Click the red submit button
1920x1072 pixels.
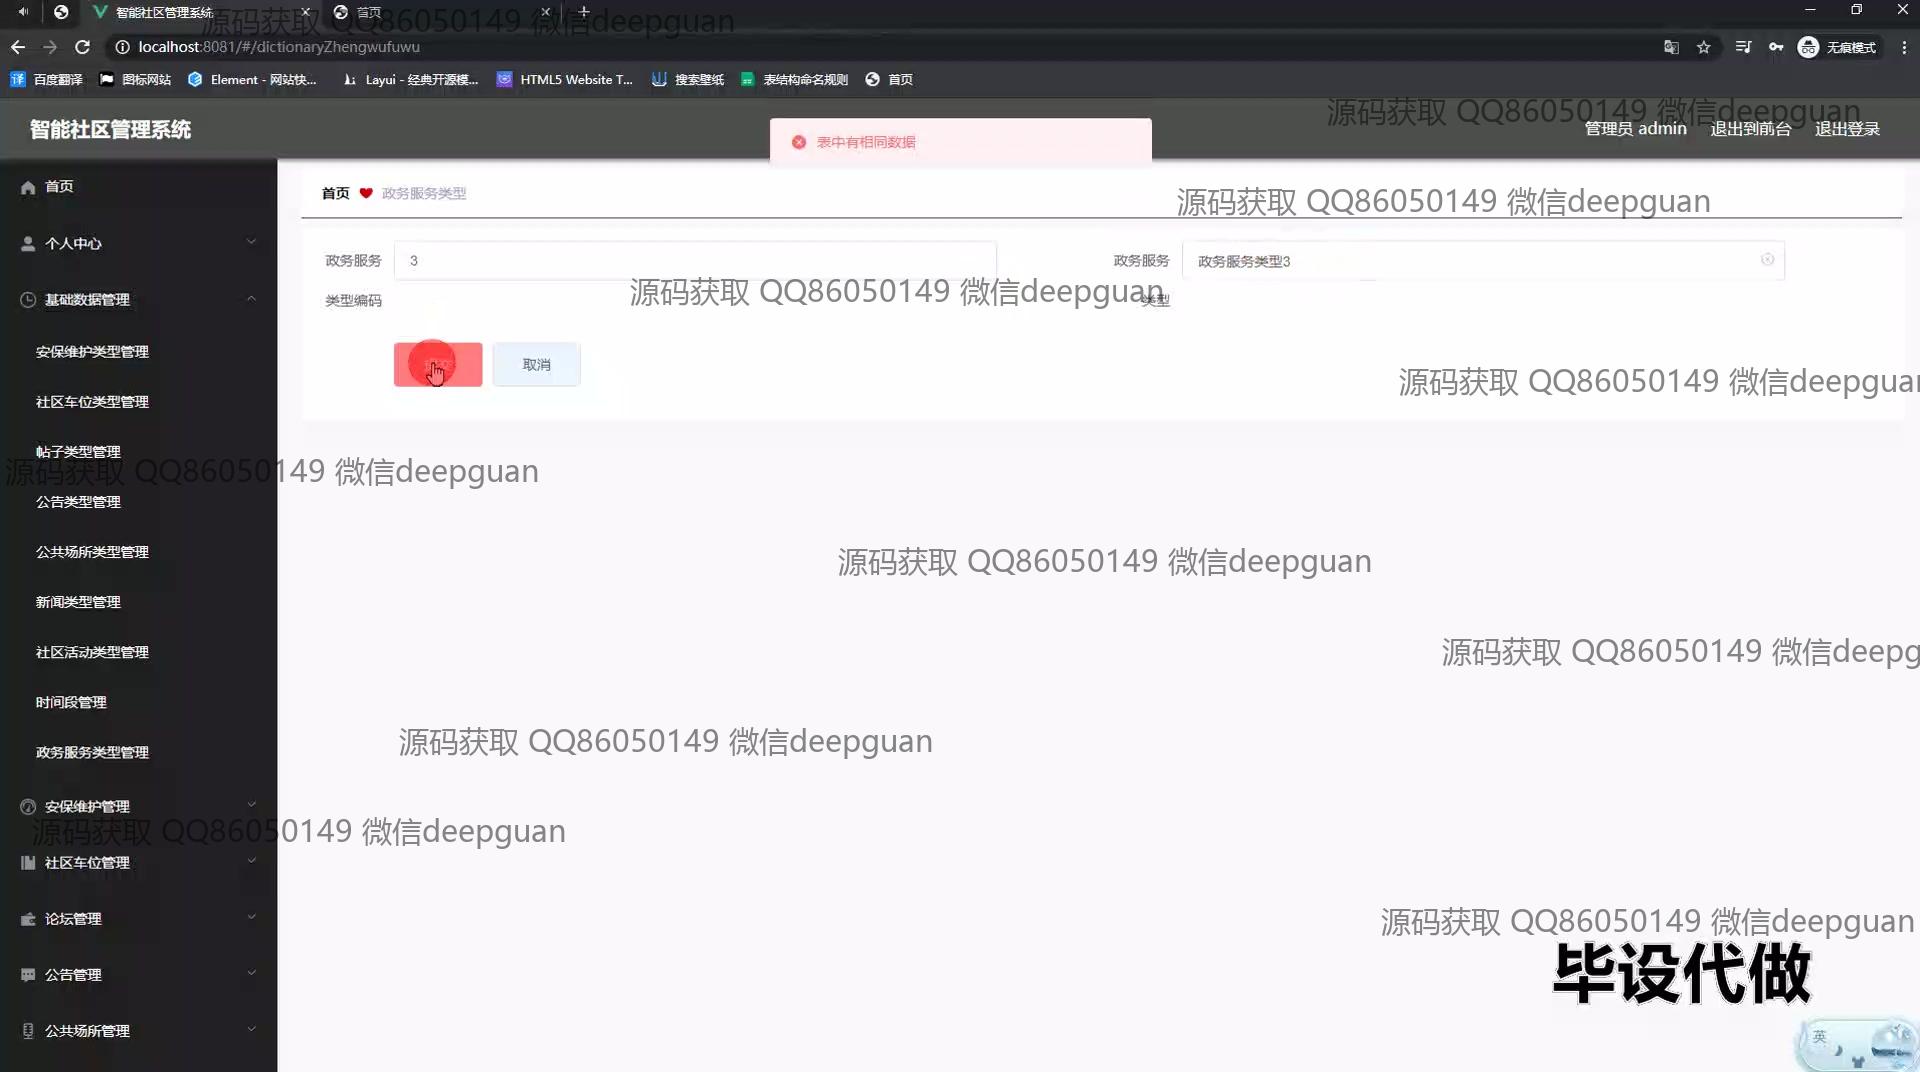pos(438,365)
